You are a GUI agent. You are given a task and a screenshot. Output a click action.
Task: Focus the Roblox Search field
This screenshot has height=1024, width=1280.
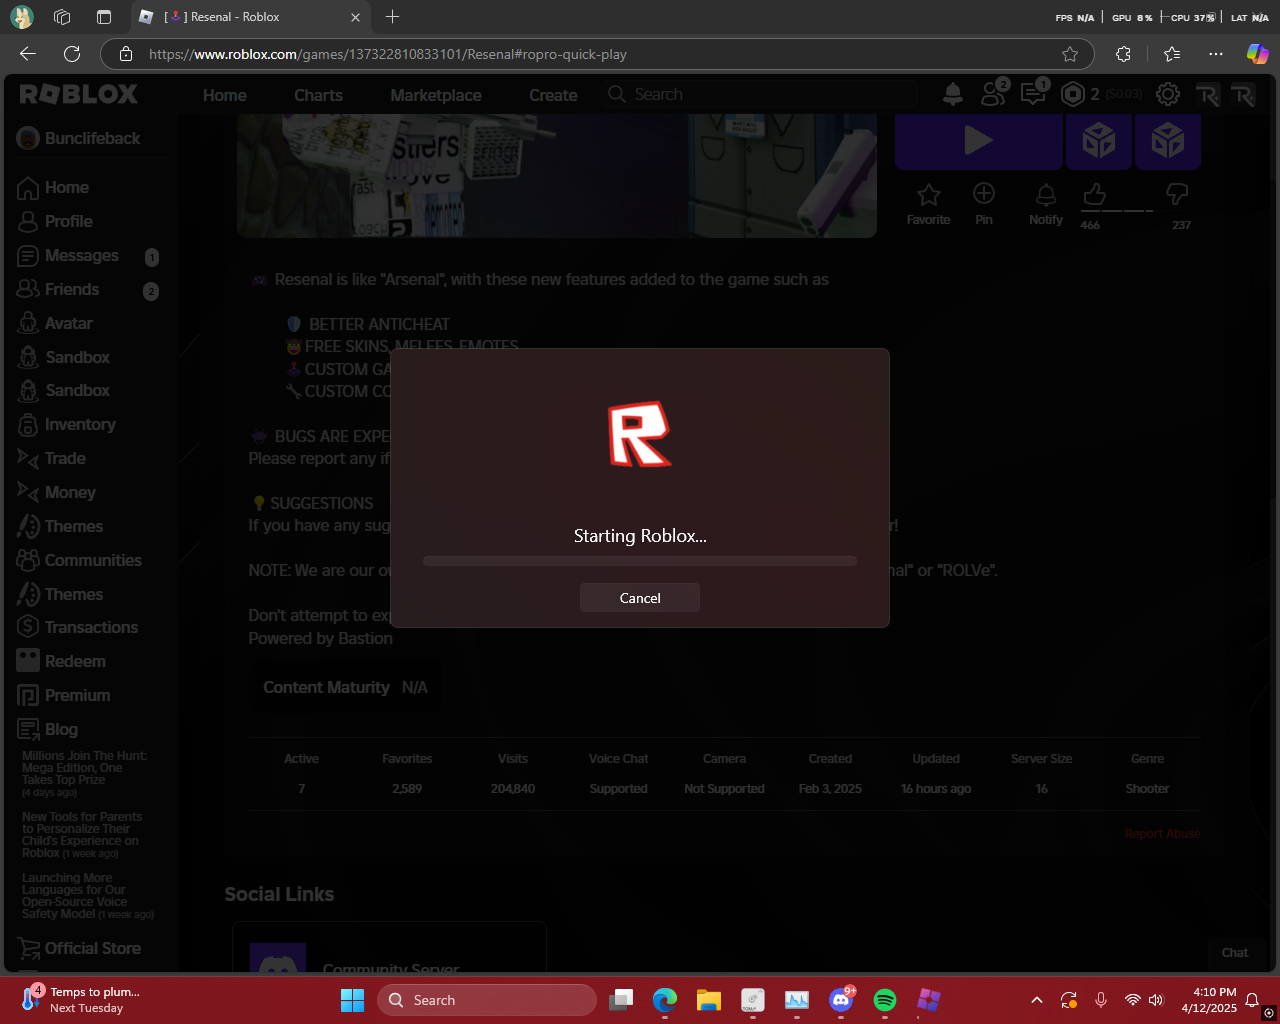point(762,94)
